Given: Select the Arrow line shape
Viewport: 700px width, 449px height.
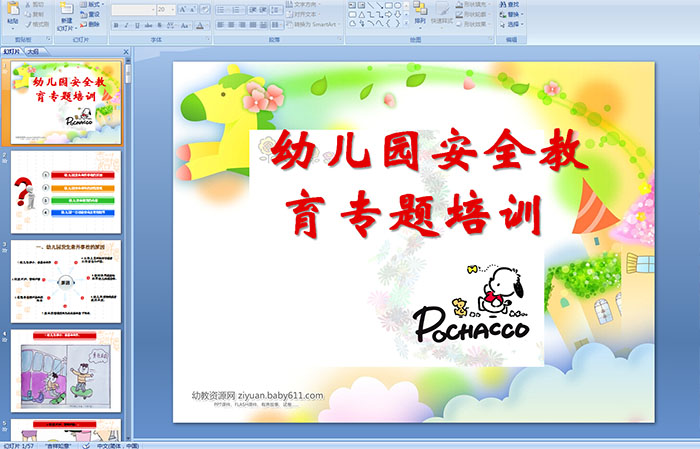Looking at the screenshot, I should [379, 5].
